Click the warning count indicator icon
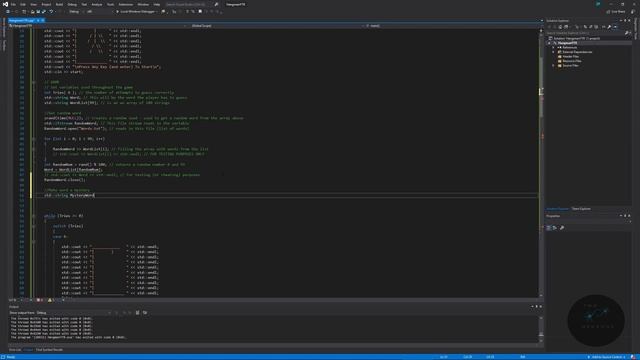The width and height of the screenshot is (640, 360). (51, 300)
